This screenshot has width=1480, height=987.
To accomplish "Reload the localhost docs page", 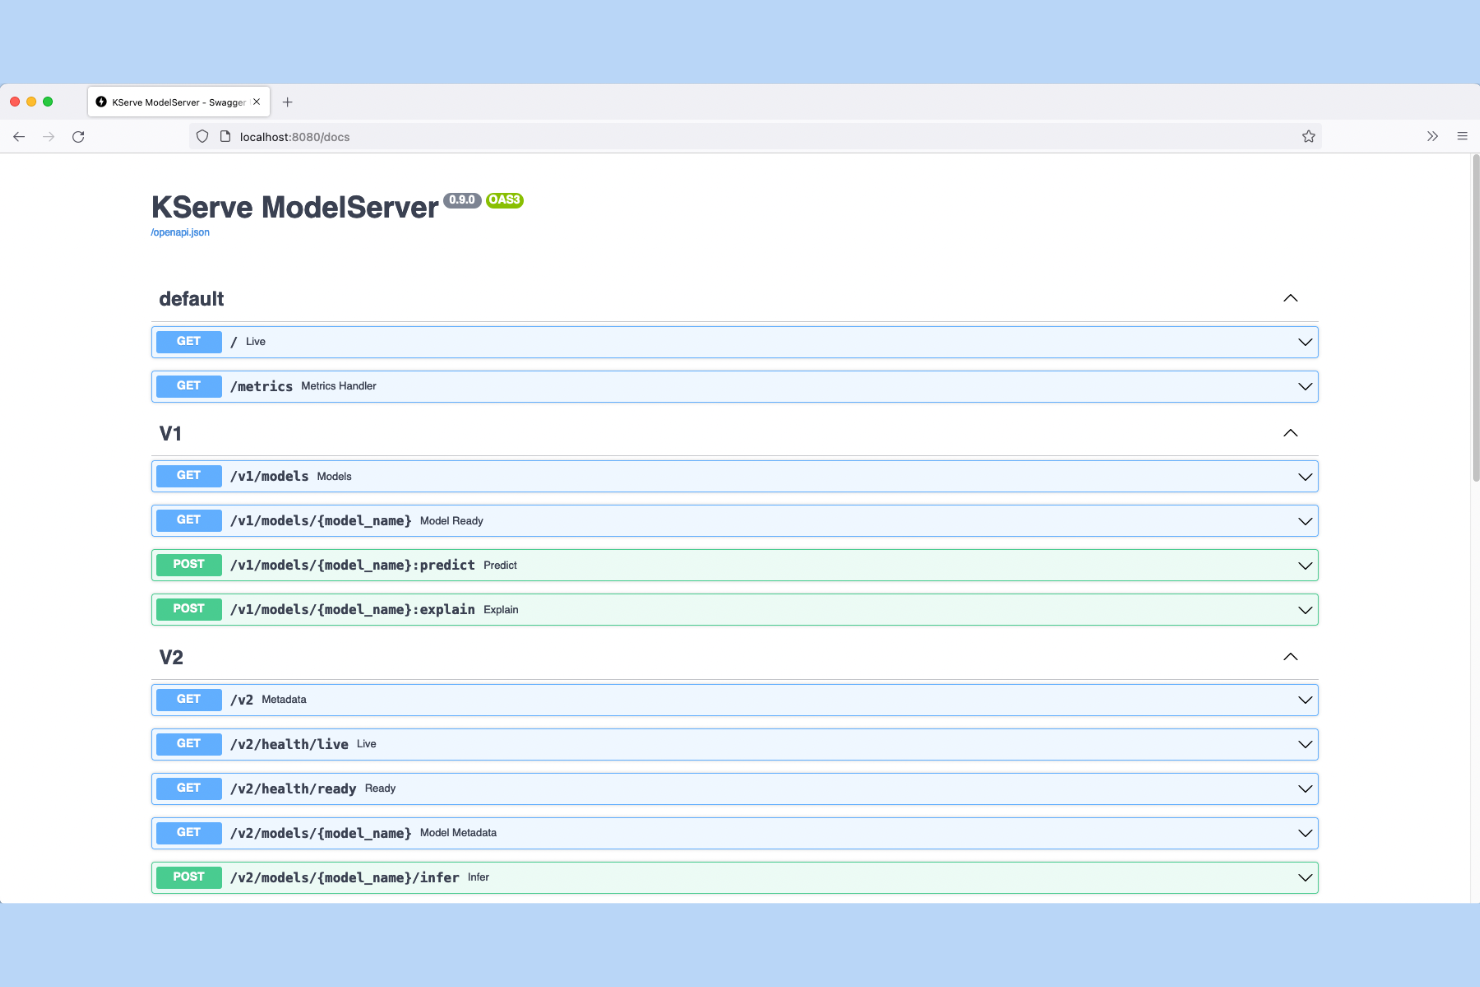I will coord(78,137).
